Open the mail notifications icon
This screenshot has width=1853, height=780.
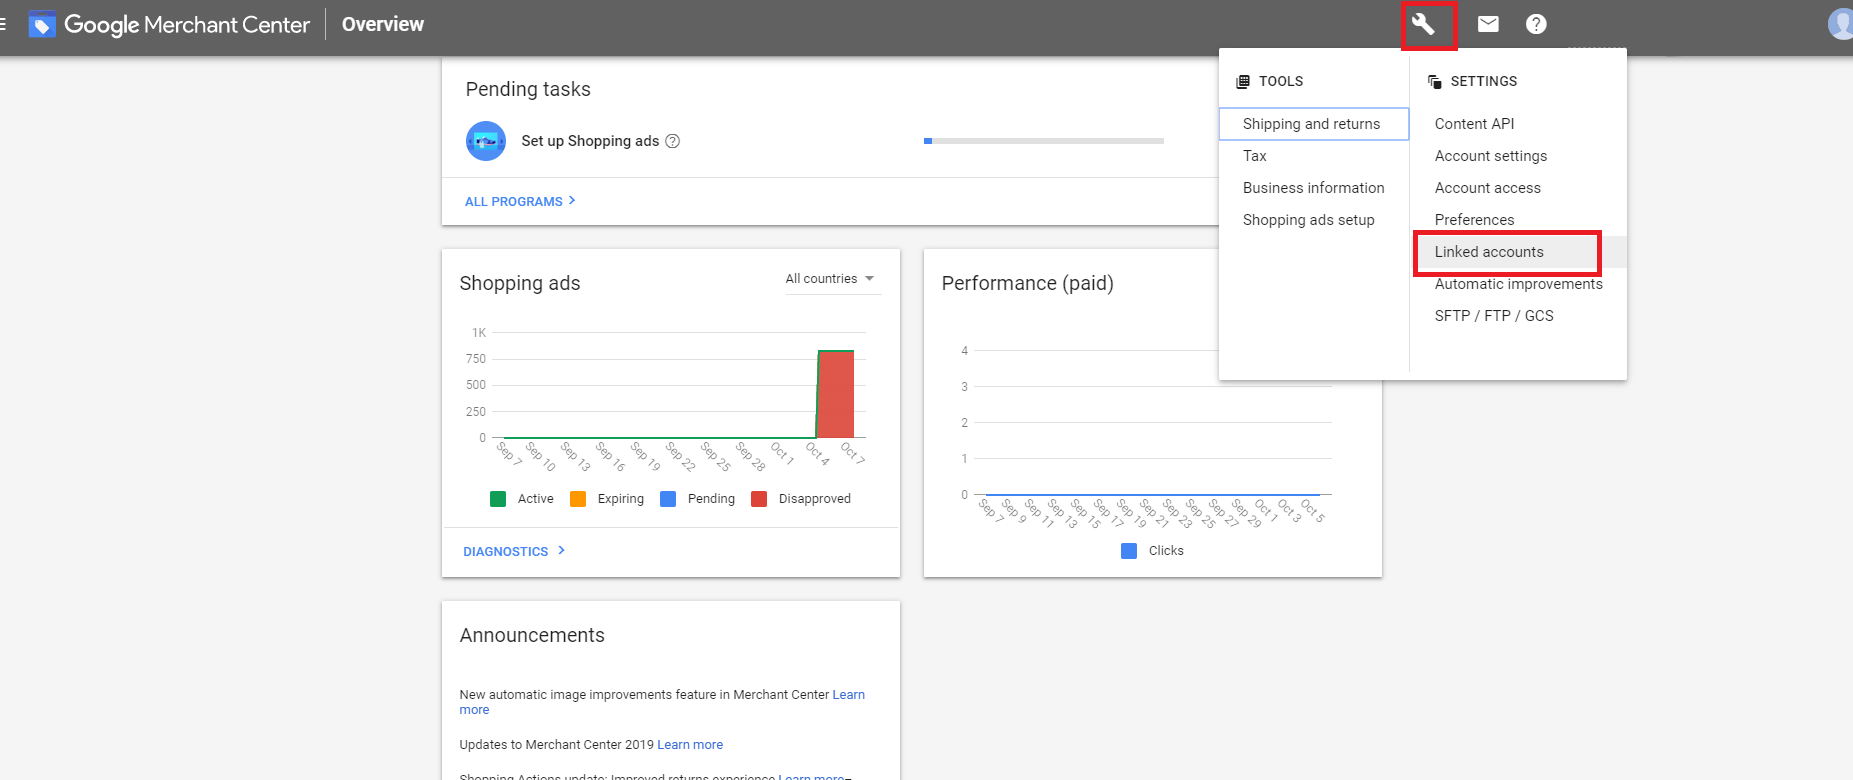(x=1488, y=24)
